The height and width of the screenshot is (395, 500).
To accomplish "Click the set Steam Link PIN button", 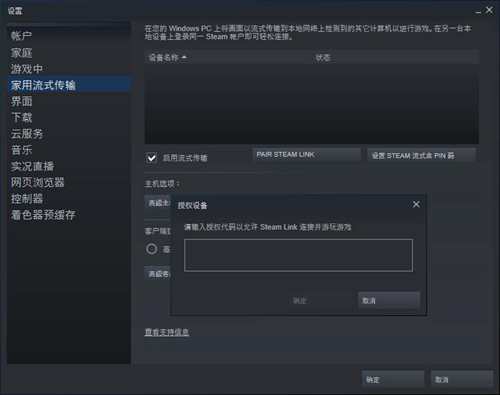I will click(421, 155).
